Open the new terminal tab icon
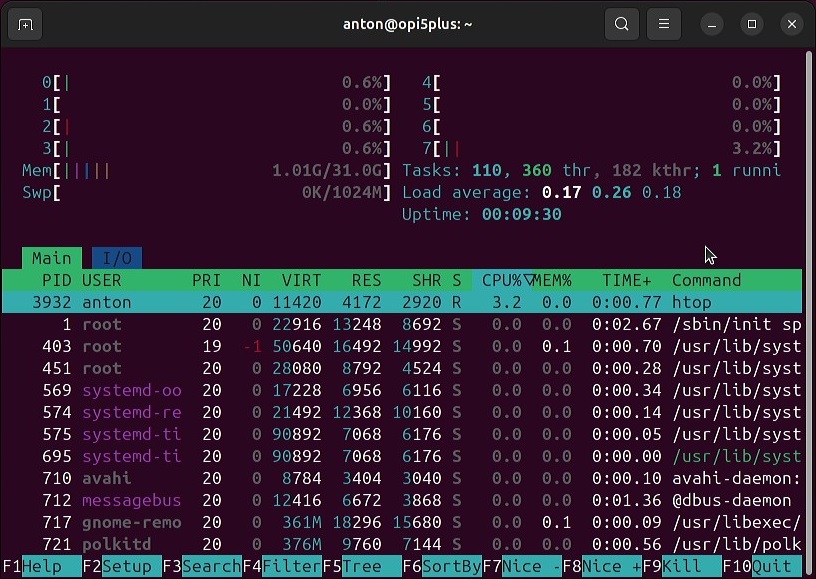Image resolution: width=816 pixels, height=579 pixels. [24, 24]
